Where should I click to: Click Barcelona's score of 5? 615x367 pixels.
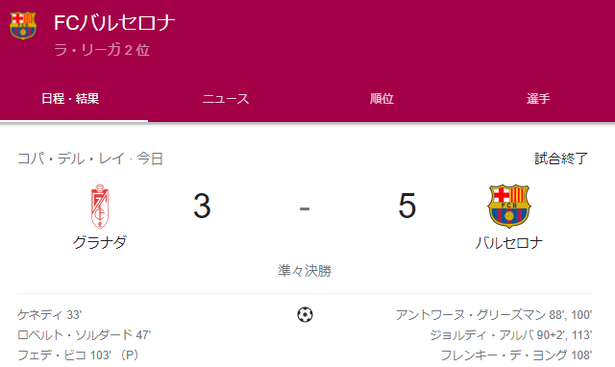click(407, 206)
